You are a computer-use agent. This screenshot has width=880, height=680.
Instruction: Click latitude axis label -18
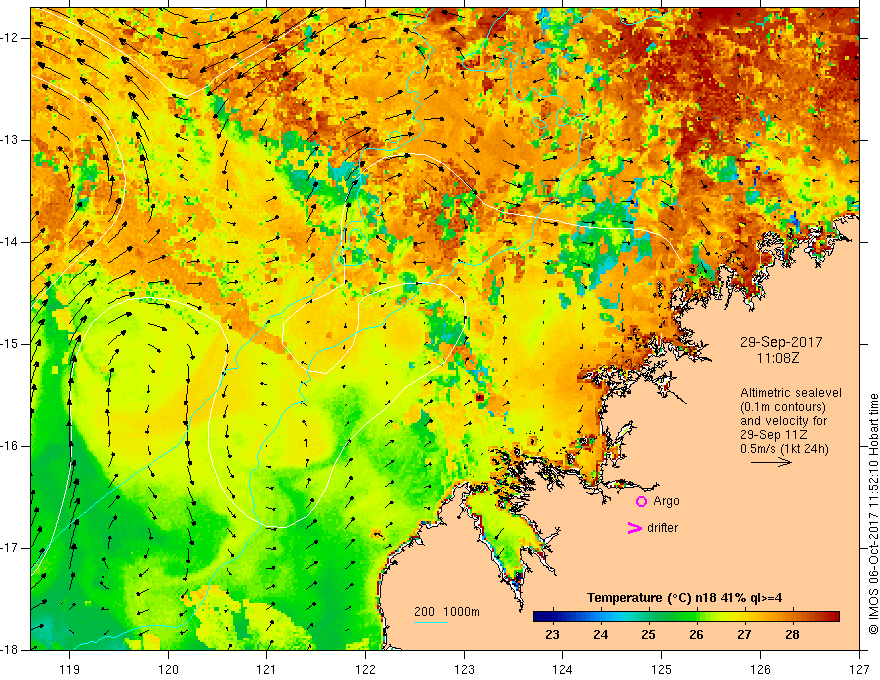(x=11, y=650)
